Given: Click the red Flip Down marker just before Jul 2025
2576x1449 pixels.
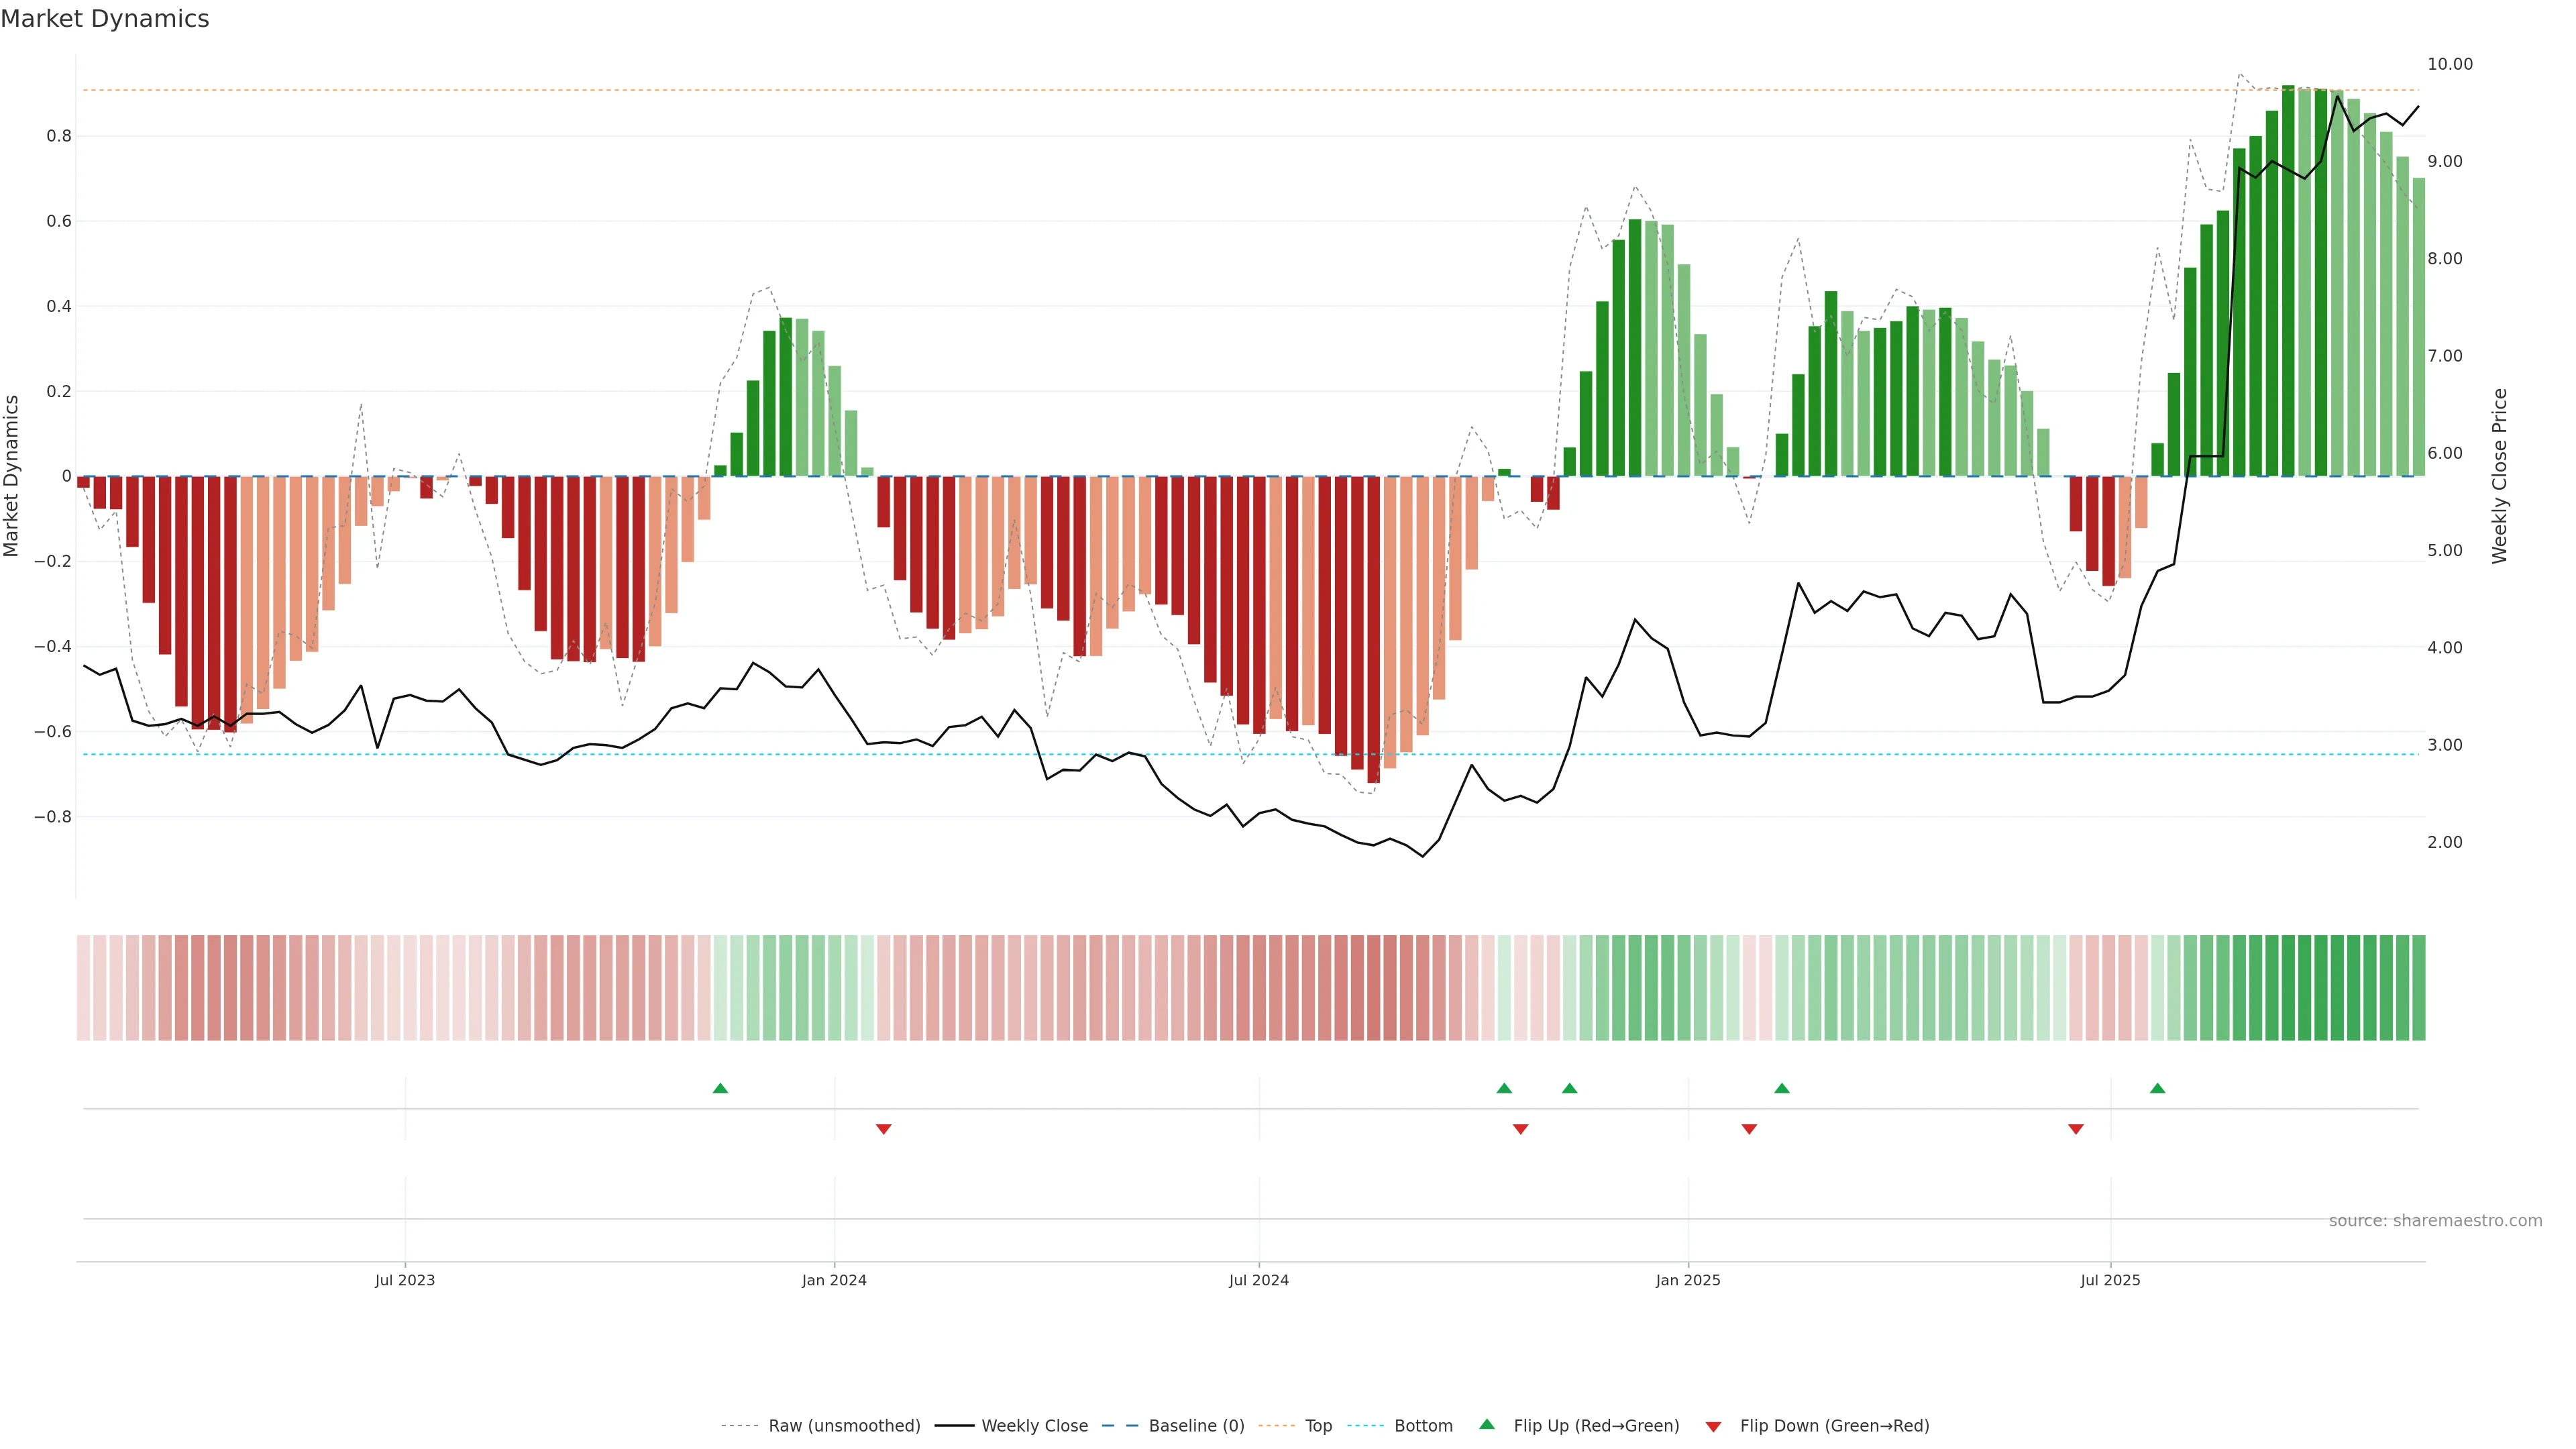Looking at the screenshot, I should point(2075,1129).
